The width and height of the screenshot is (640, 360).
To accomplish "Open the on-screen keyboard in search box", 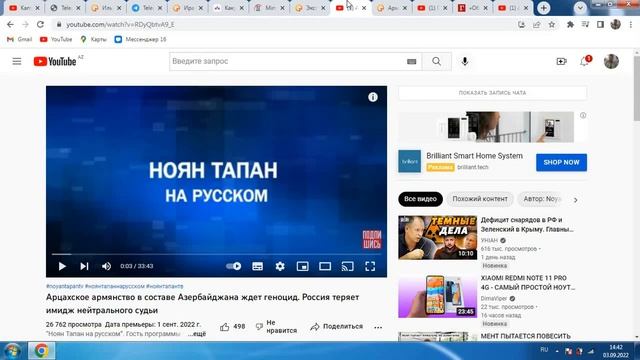I will (x=411, y=62).
